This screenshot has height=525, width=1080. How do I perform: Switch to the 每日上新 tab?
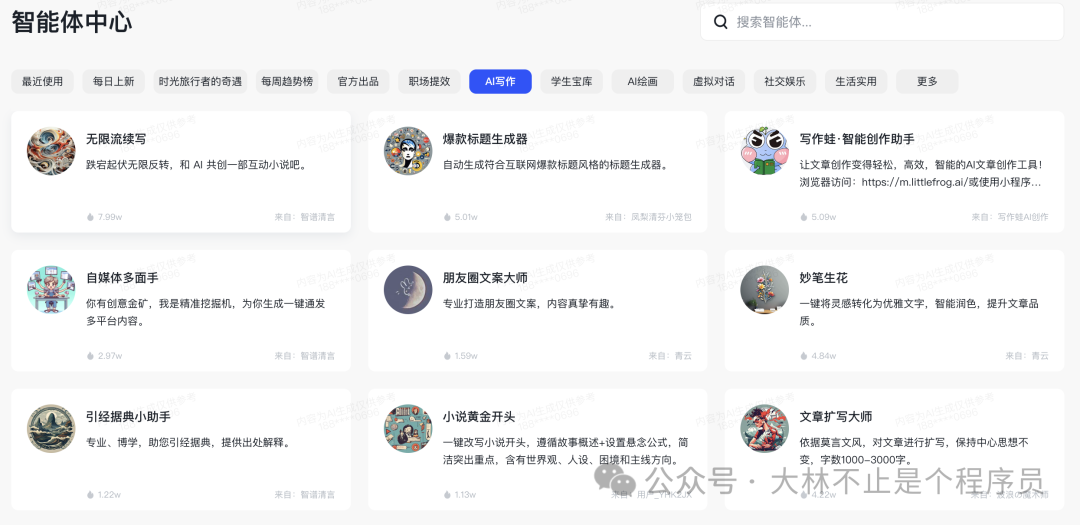114,81
